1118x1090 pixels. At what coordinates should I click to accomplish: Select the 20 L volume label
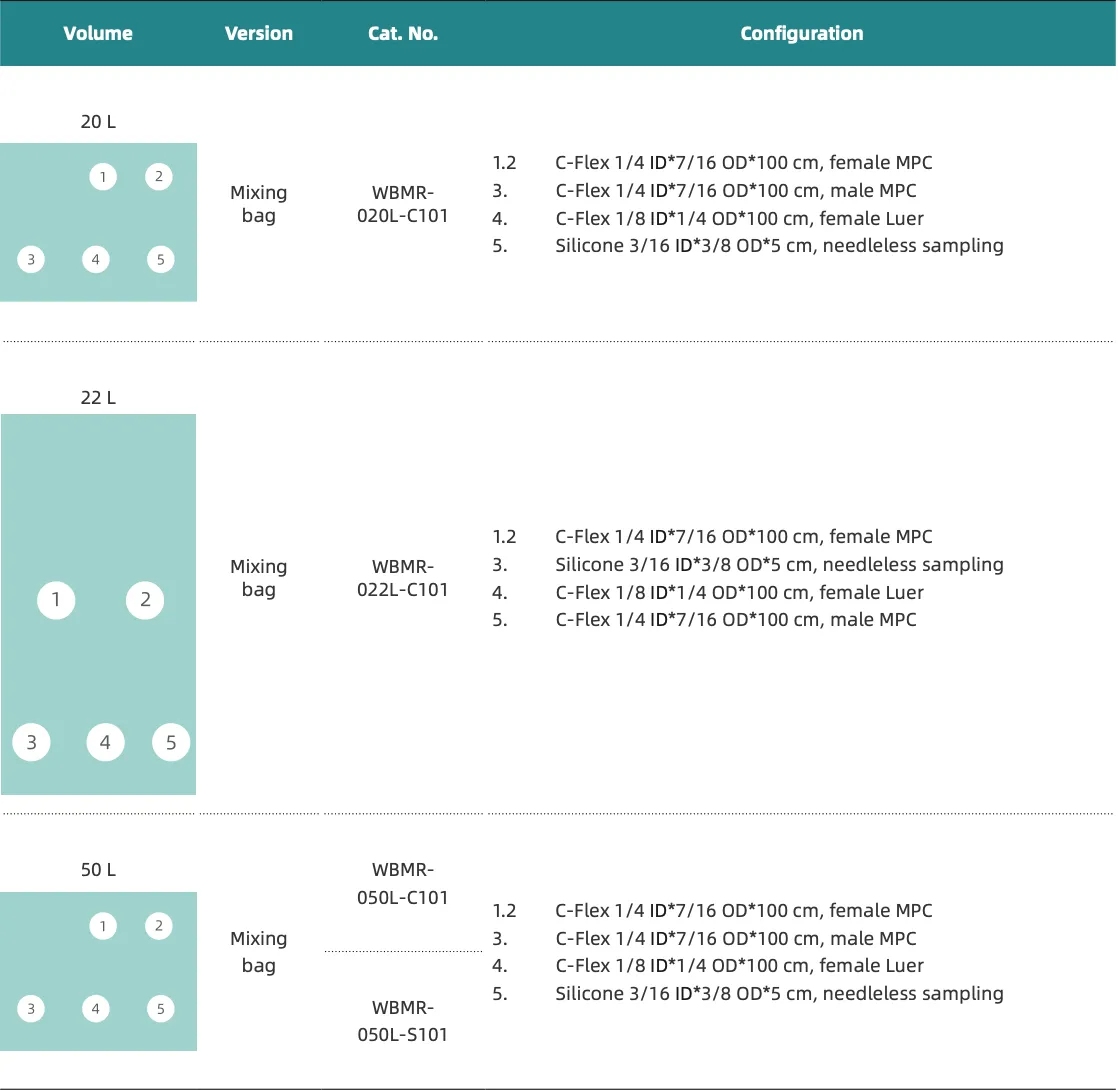click(98, 122)
